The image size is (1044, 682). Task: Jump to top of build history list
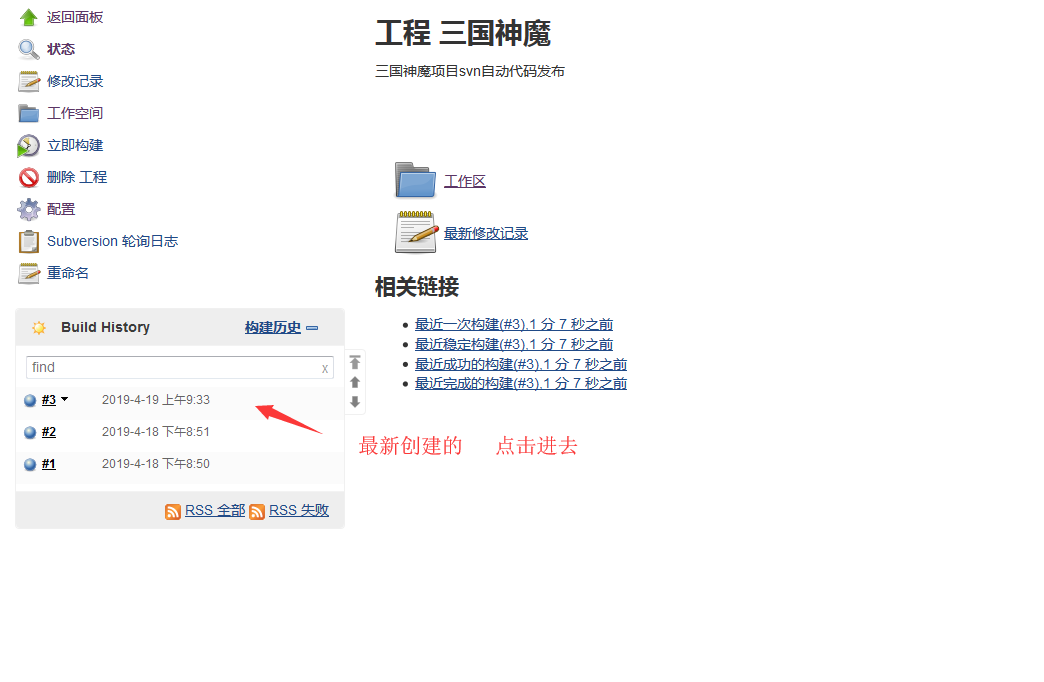[354, 363]
